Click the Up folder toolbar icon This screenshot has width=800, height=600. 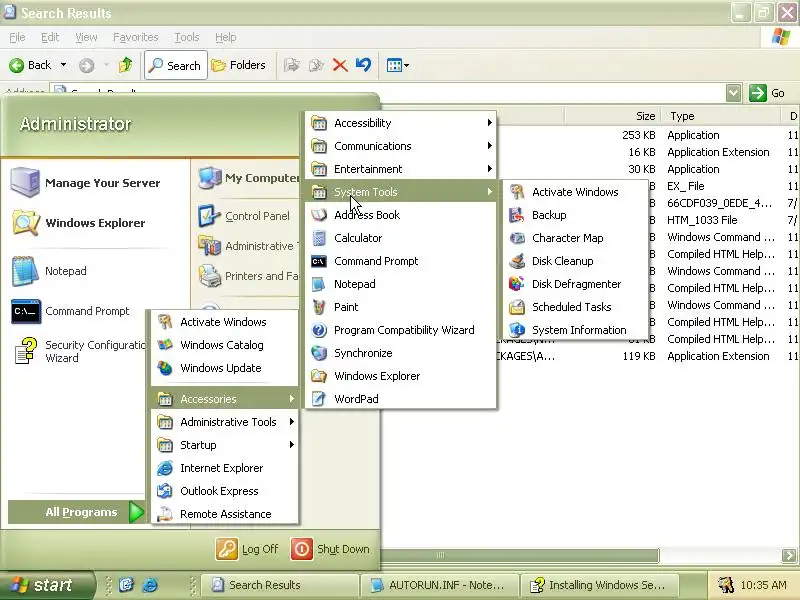tap(126, 65)
